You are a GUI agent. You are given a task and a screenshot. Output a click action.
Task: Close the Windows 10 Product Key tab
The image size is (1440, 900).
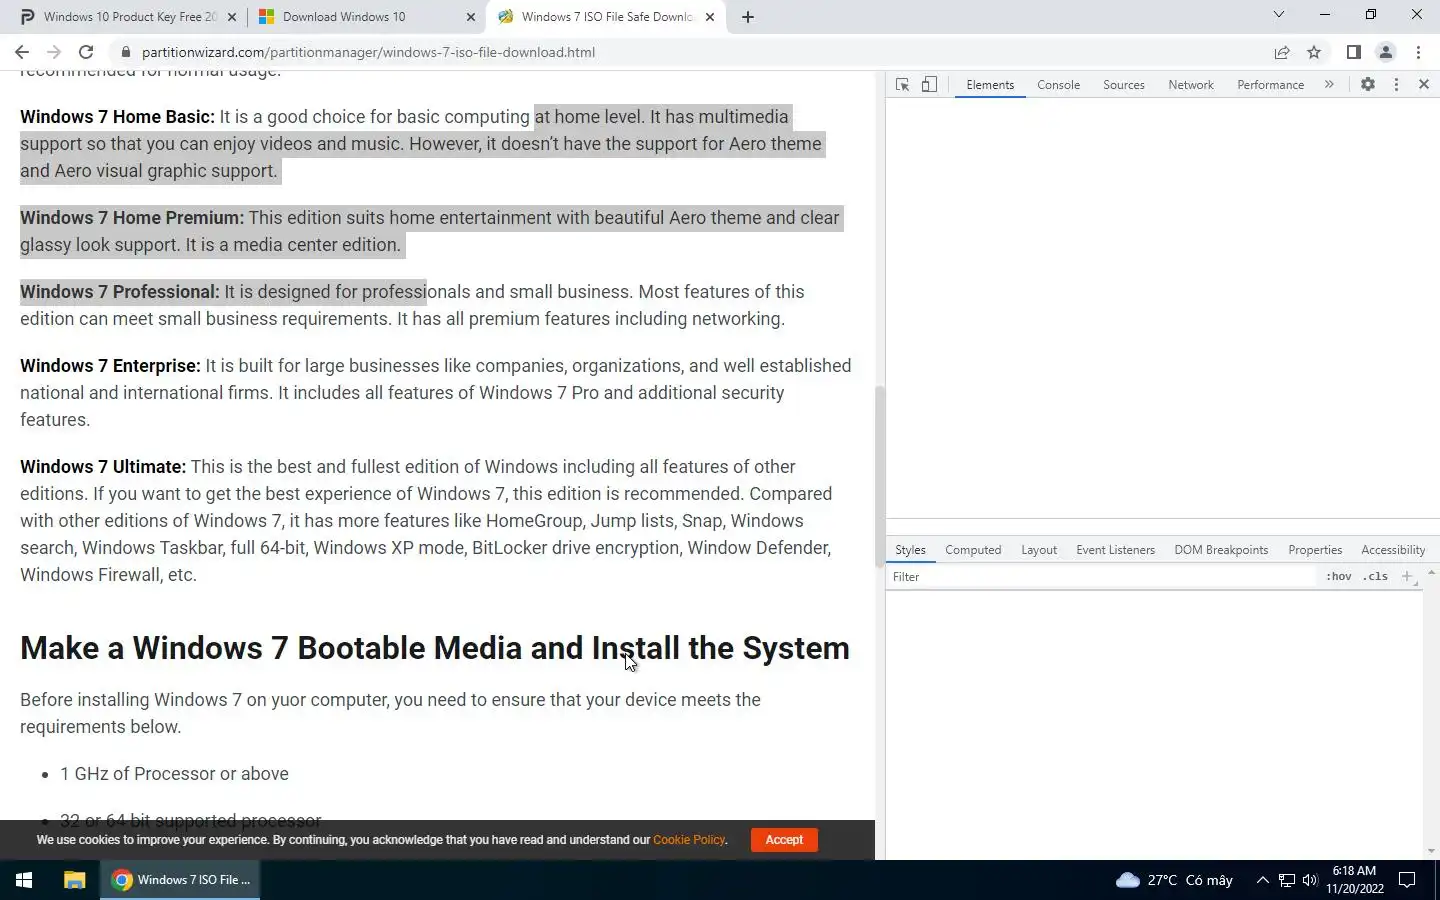(232, 17)
